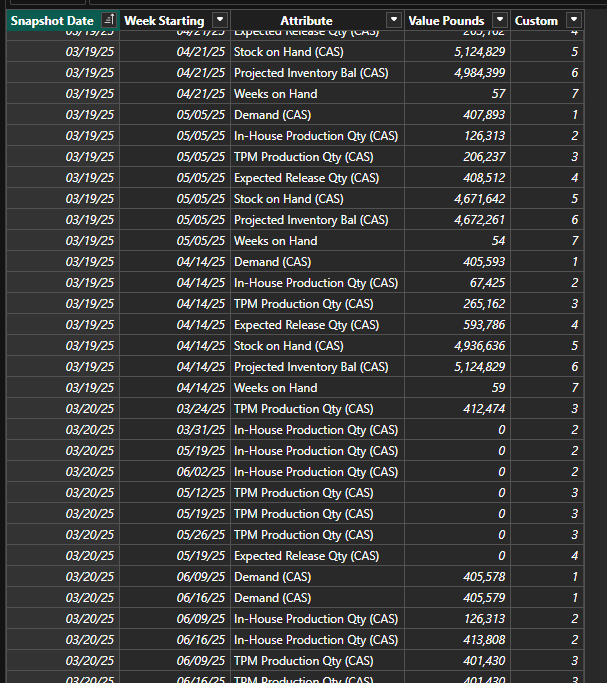Viewport: 607px width, 683px height.
Task: Click In-House Production Qty (CAS) in 06/02/25 row
Action: click(x=316, y=472)
